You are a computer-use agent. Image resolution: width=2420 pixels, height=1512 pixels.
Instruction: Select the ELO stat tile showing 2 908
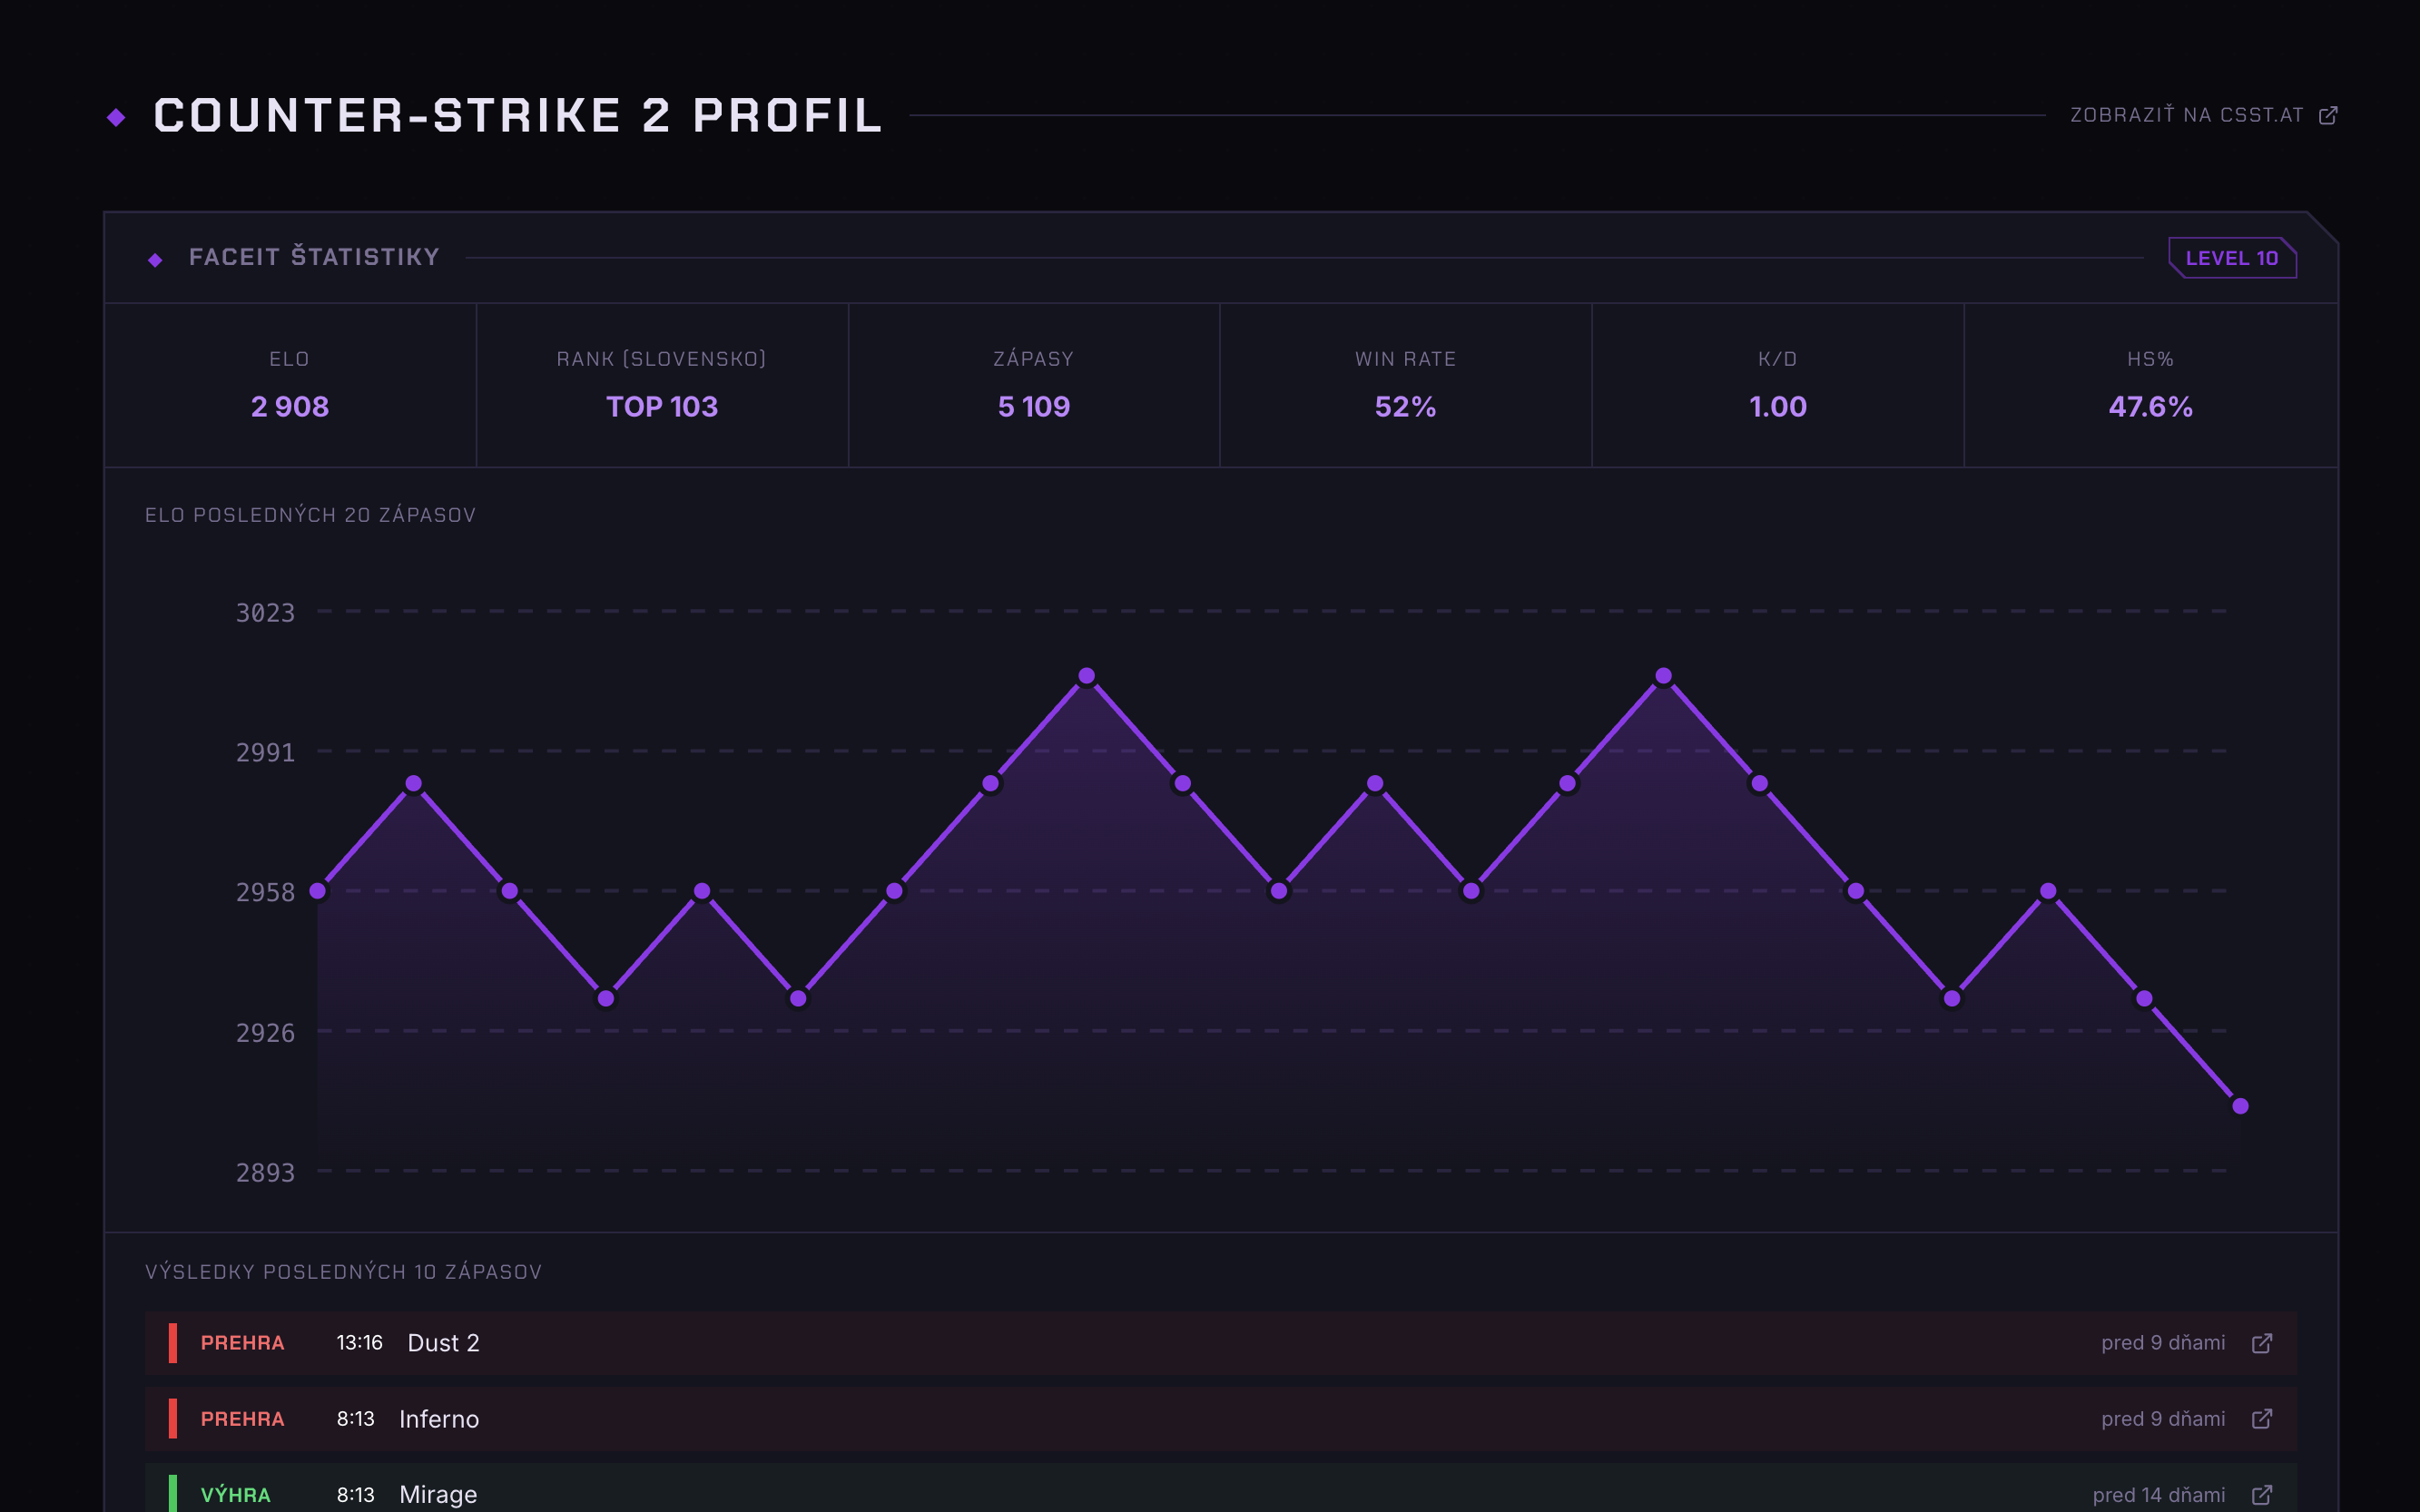(x=290, y=407)
